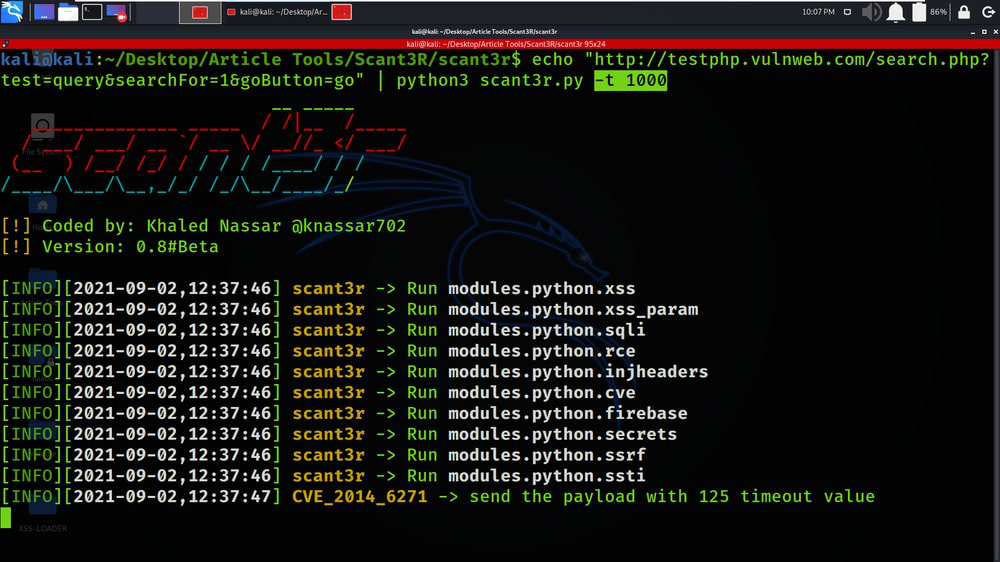Click the display indicator icon beside clock

(x=847, y=12)
